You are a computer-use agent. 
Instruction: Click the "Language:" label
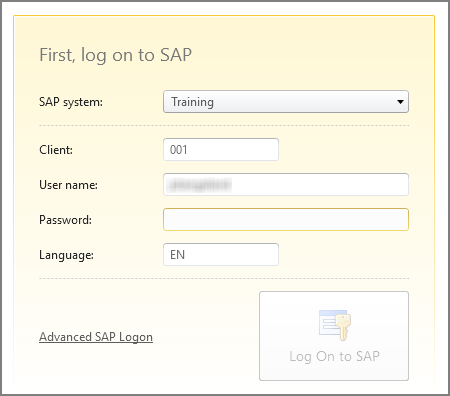click(66, 255)
